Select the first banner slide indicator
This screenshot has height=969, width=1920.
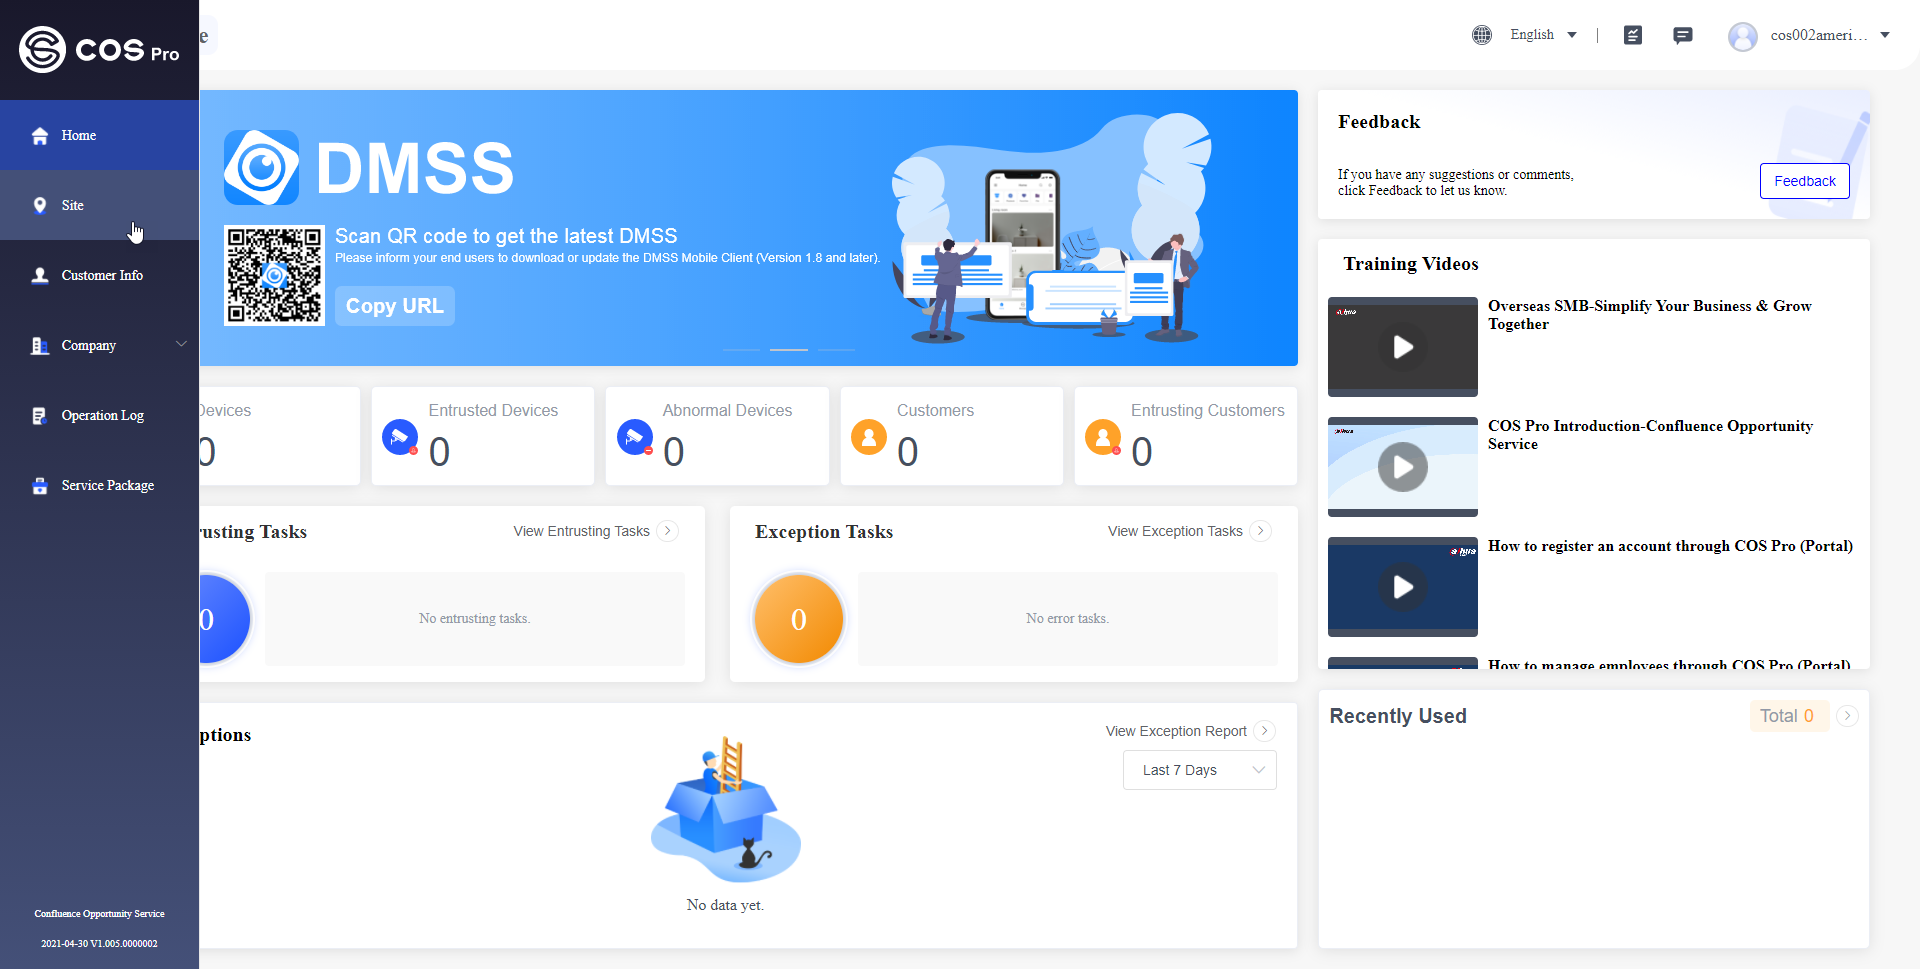(741, 350)
